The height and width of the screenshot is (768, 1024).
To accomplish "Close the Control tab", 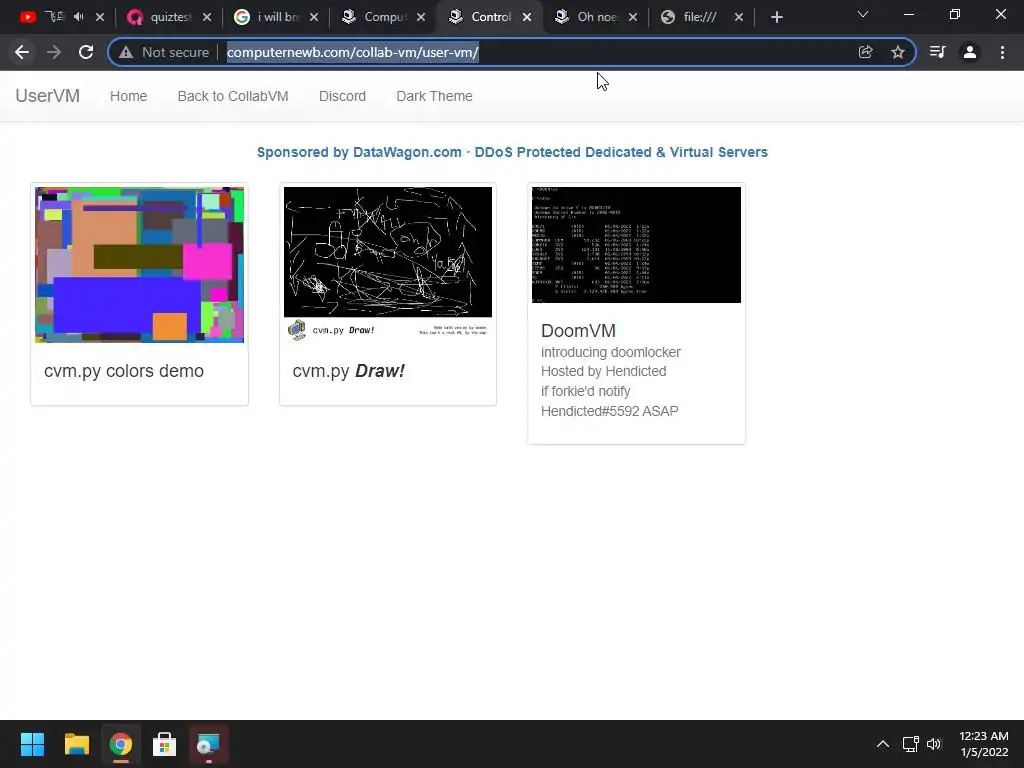I will (527, 17).
